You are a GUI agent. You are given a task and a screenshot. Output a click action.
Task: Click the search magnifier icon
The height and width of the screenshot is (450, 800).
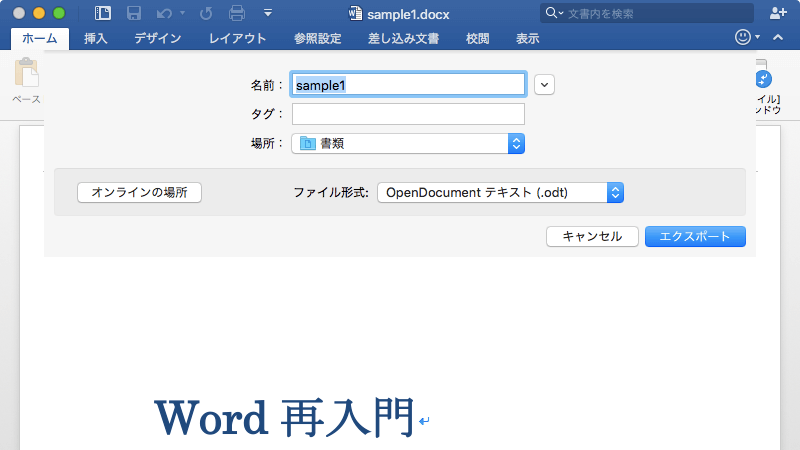551,13
